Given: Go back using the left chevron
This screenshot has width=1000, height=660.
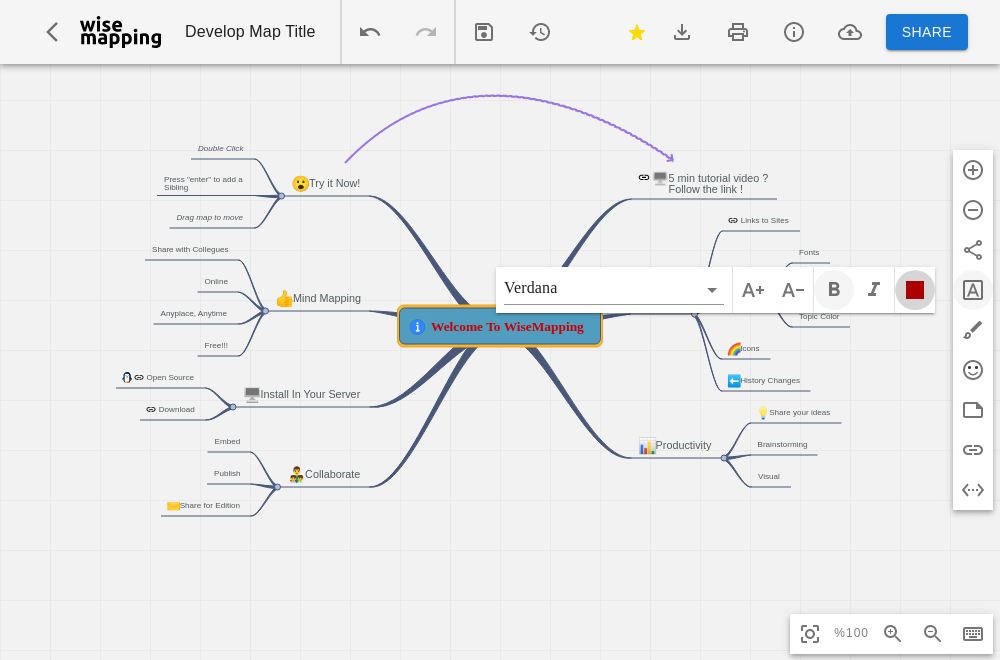Looking at the screenshot, I should click(x=52, y=32).
